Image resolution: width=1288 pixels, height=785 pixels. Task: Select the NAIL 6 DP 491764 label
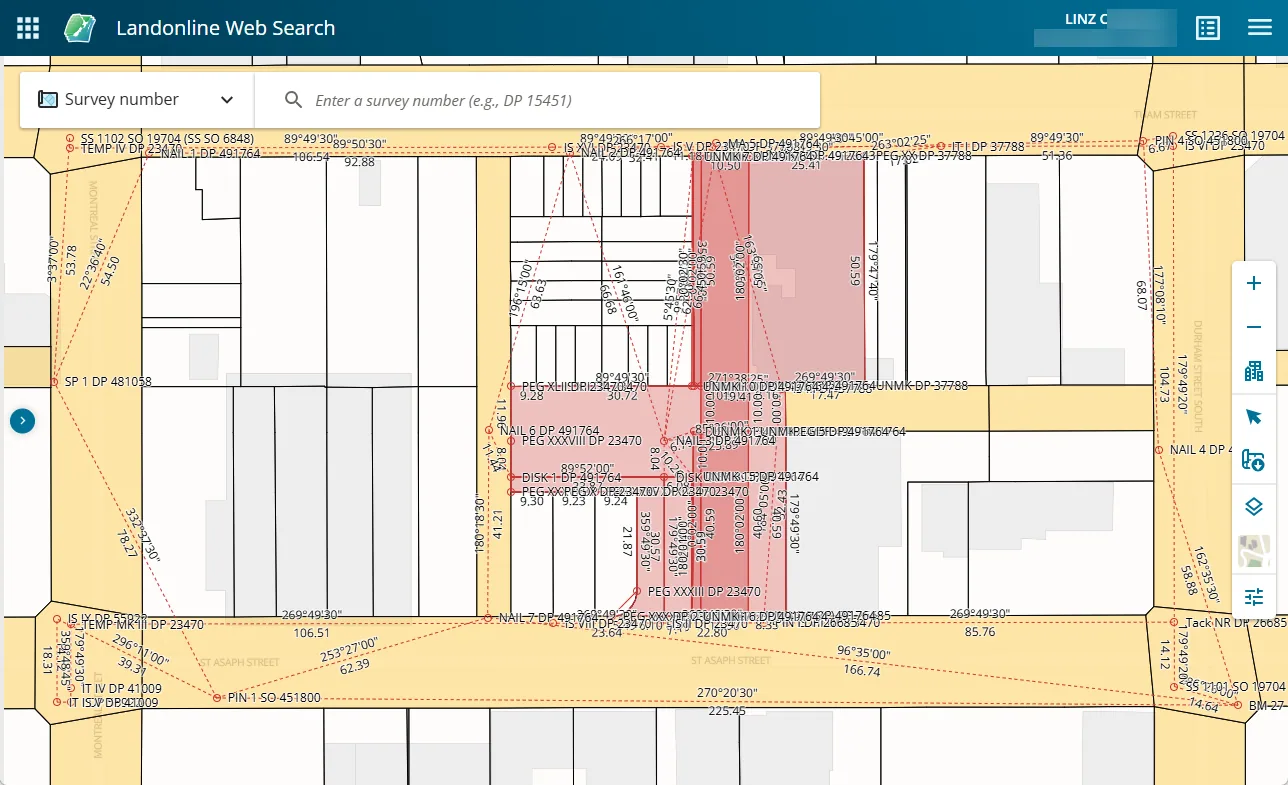pos(549,431)
